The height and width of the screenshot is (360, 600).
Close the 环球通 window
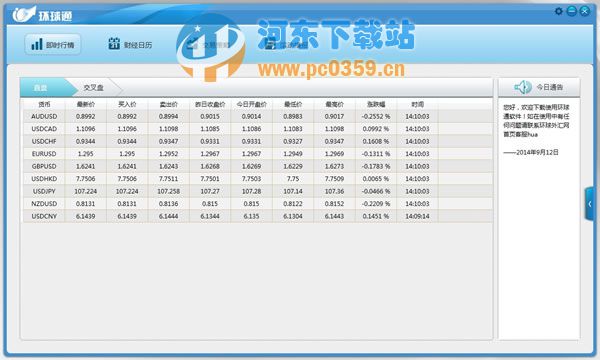coord(585,11)
